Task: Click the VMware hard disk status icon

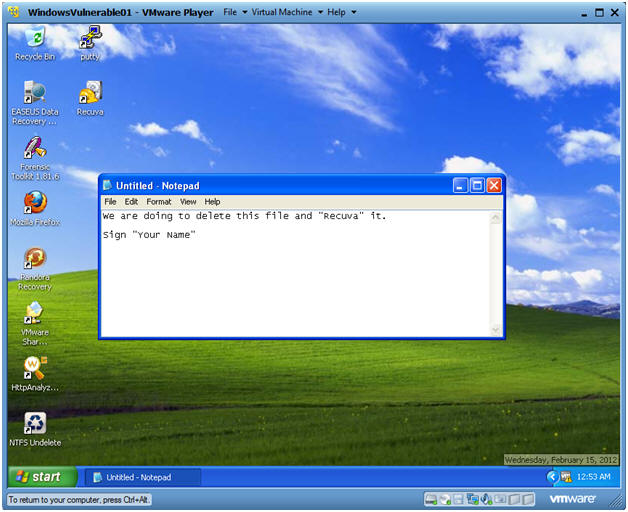Action: (431, 499)
